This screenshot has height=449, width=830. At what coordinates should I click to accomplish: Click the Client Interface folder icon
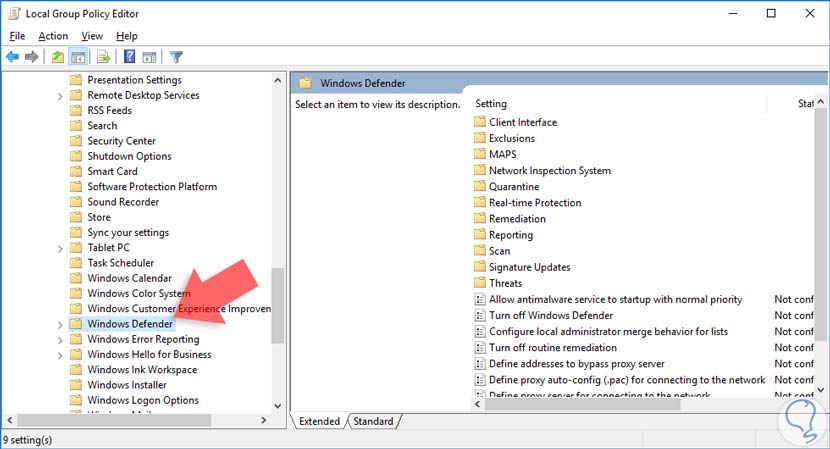pos(480,122)
